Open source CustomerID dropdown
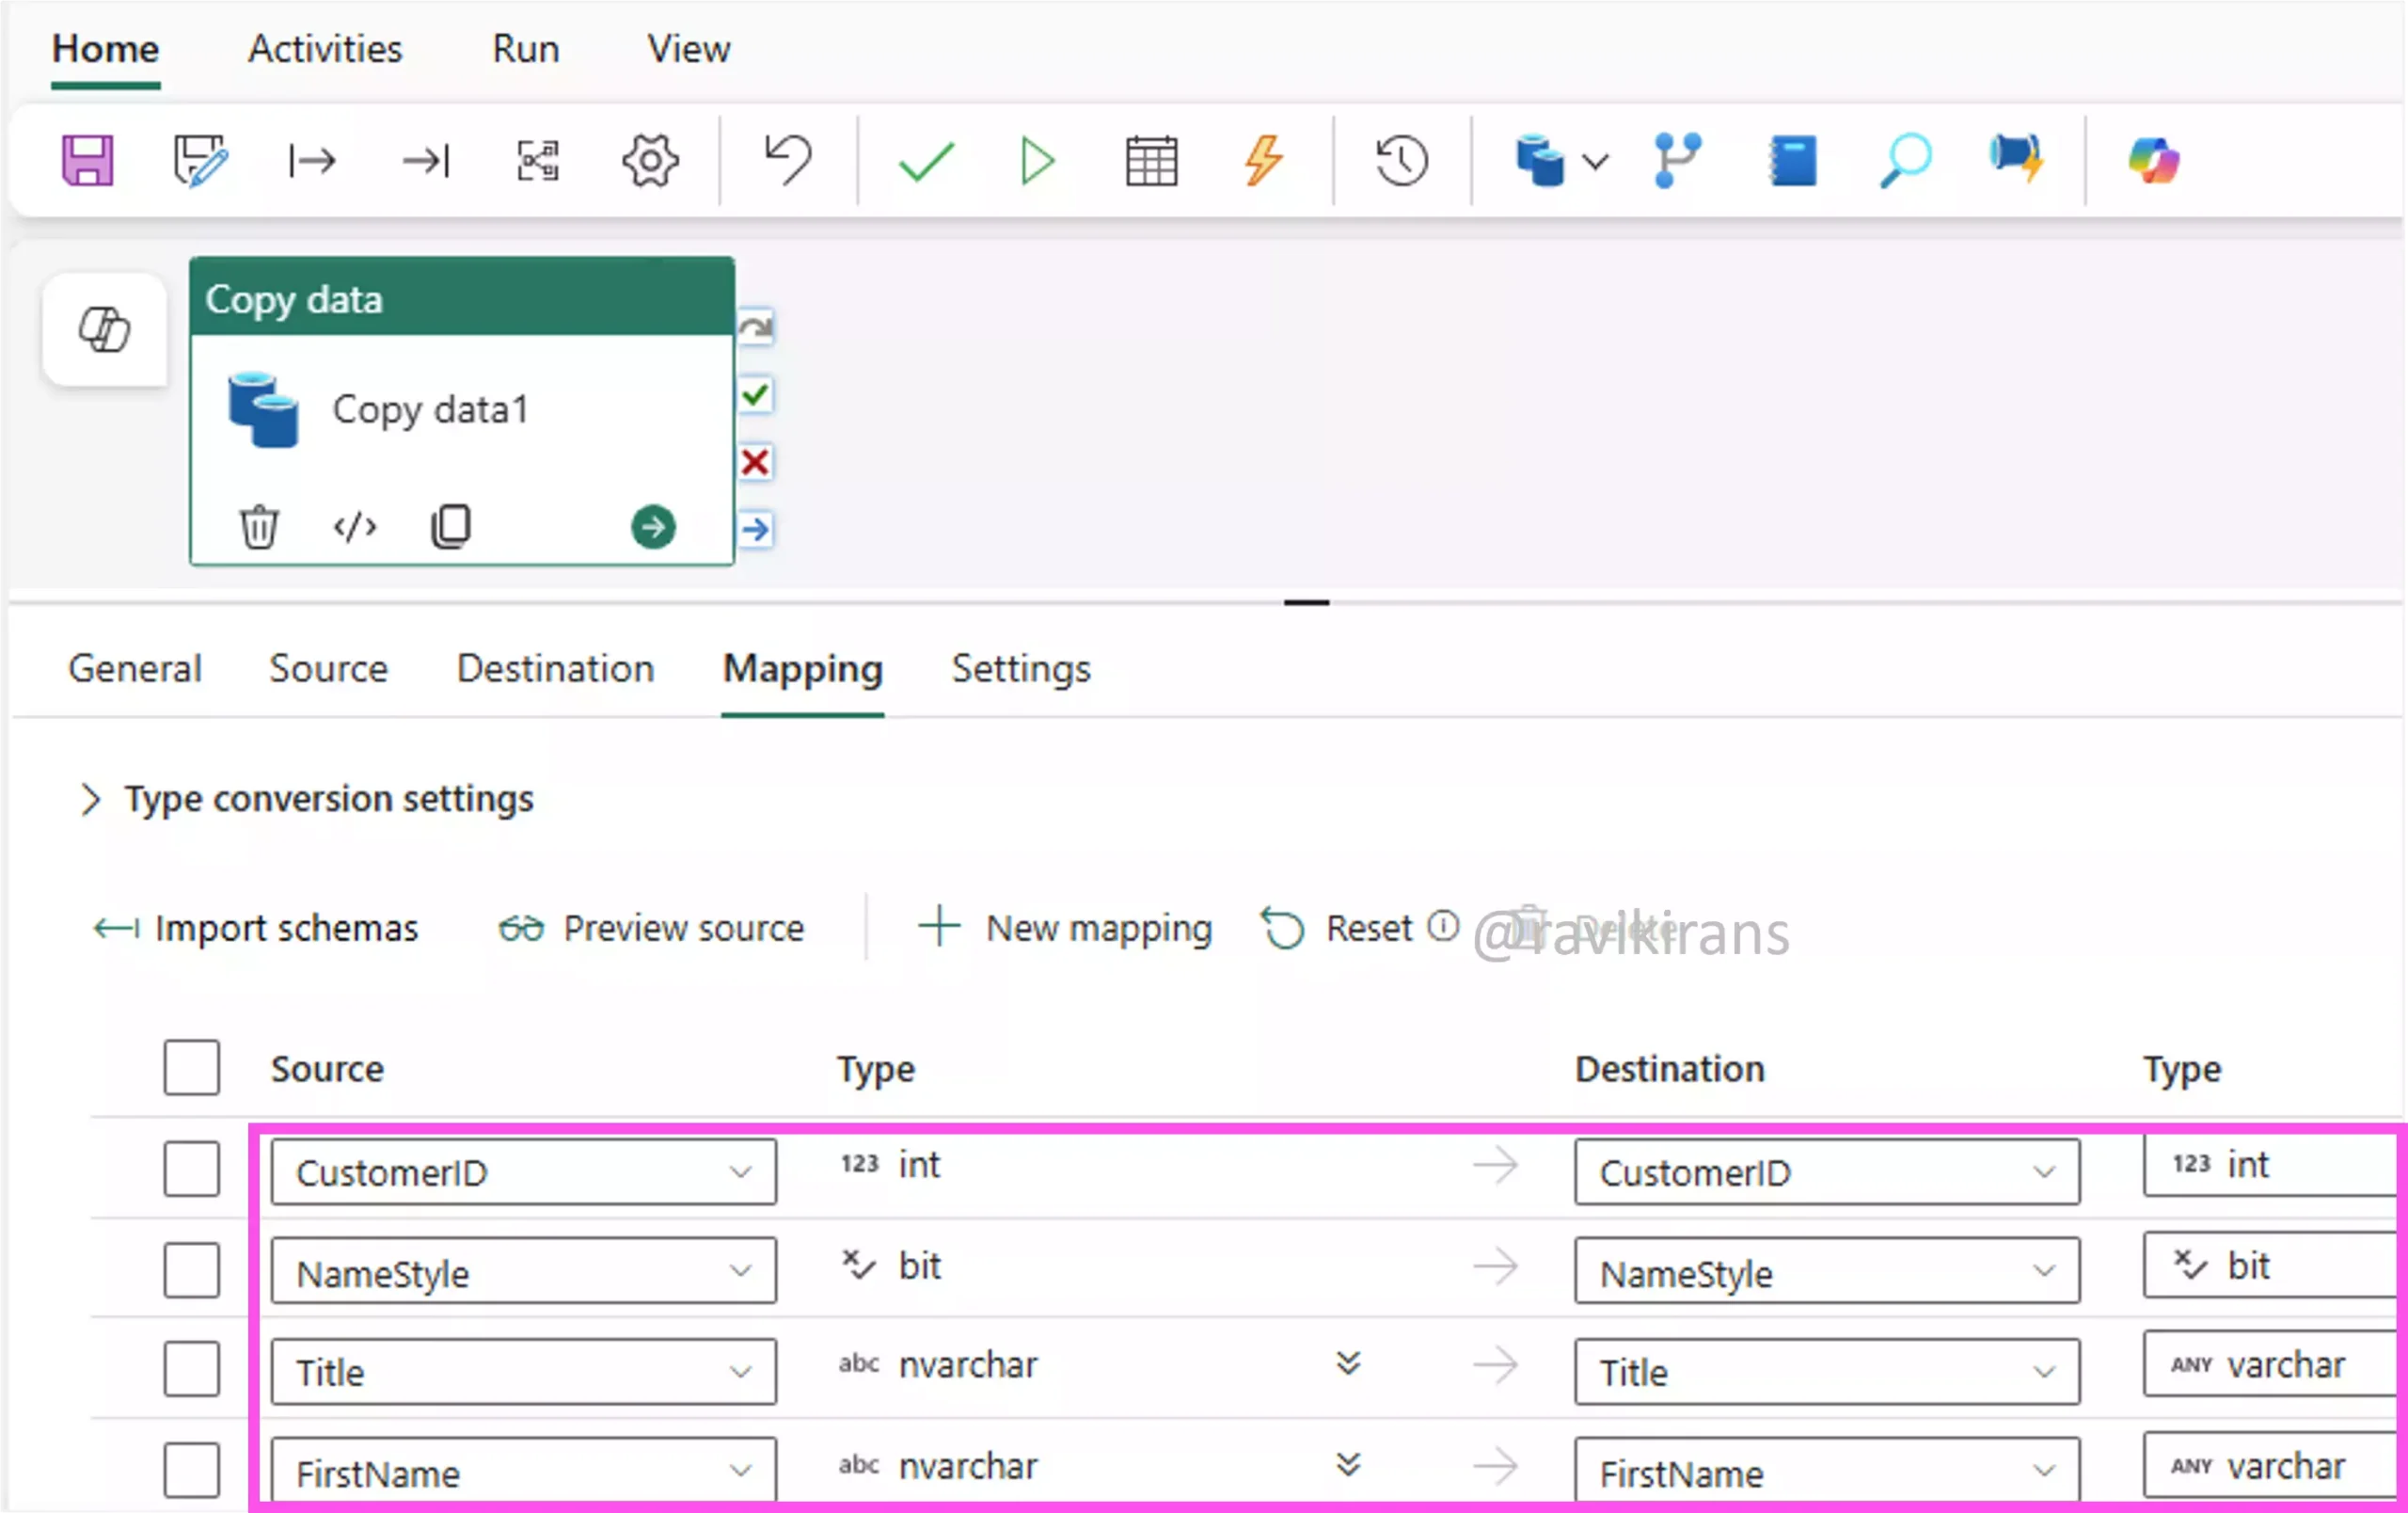 pyautogui.click(x=524, y=1171)
